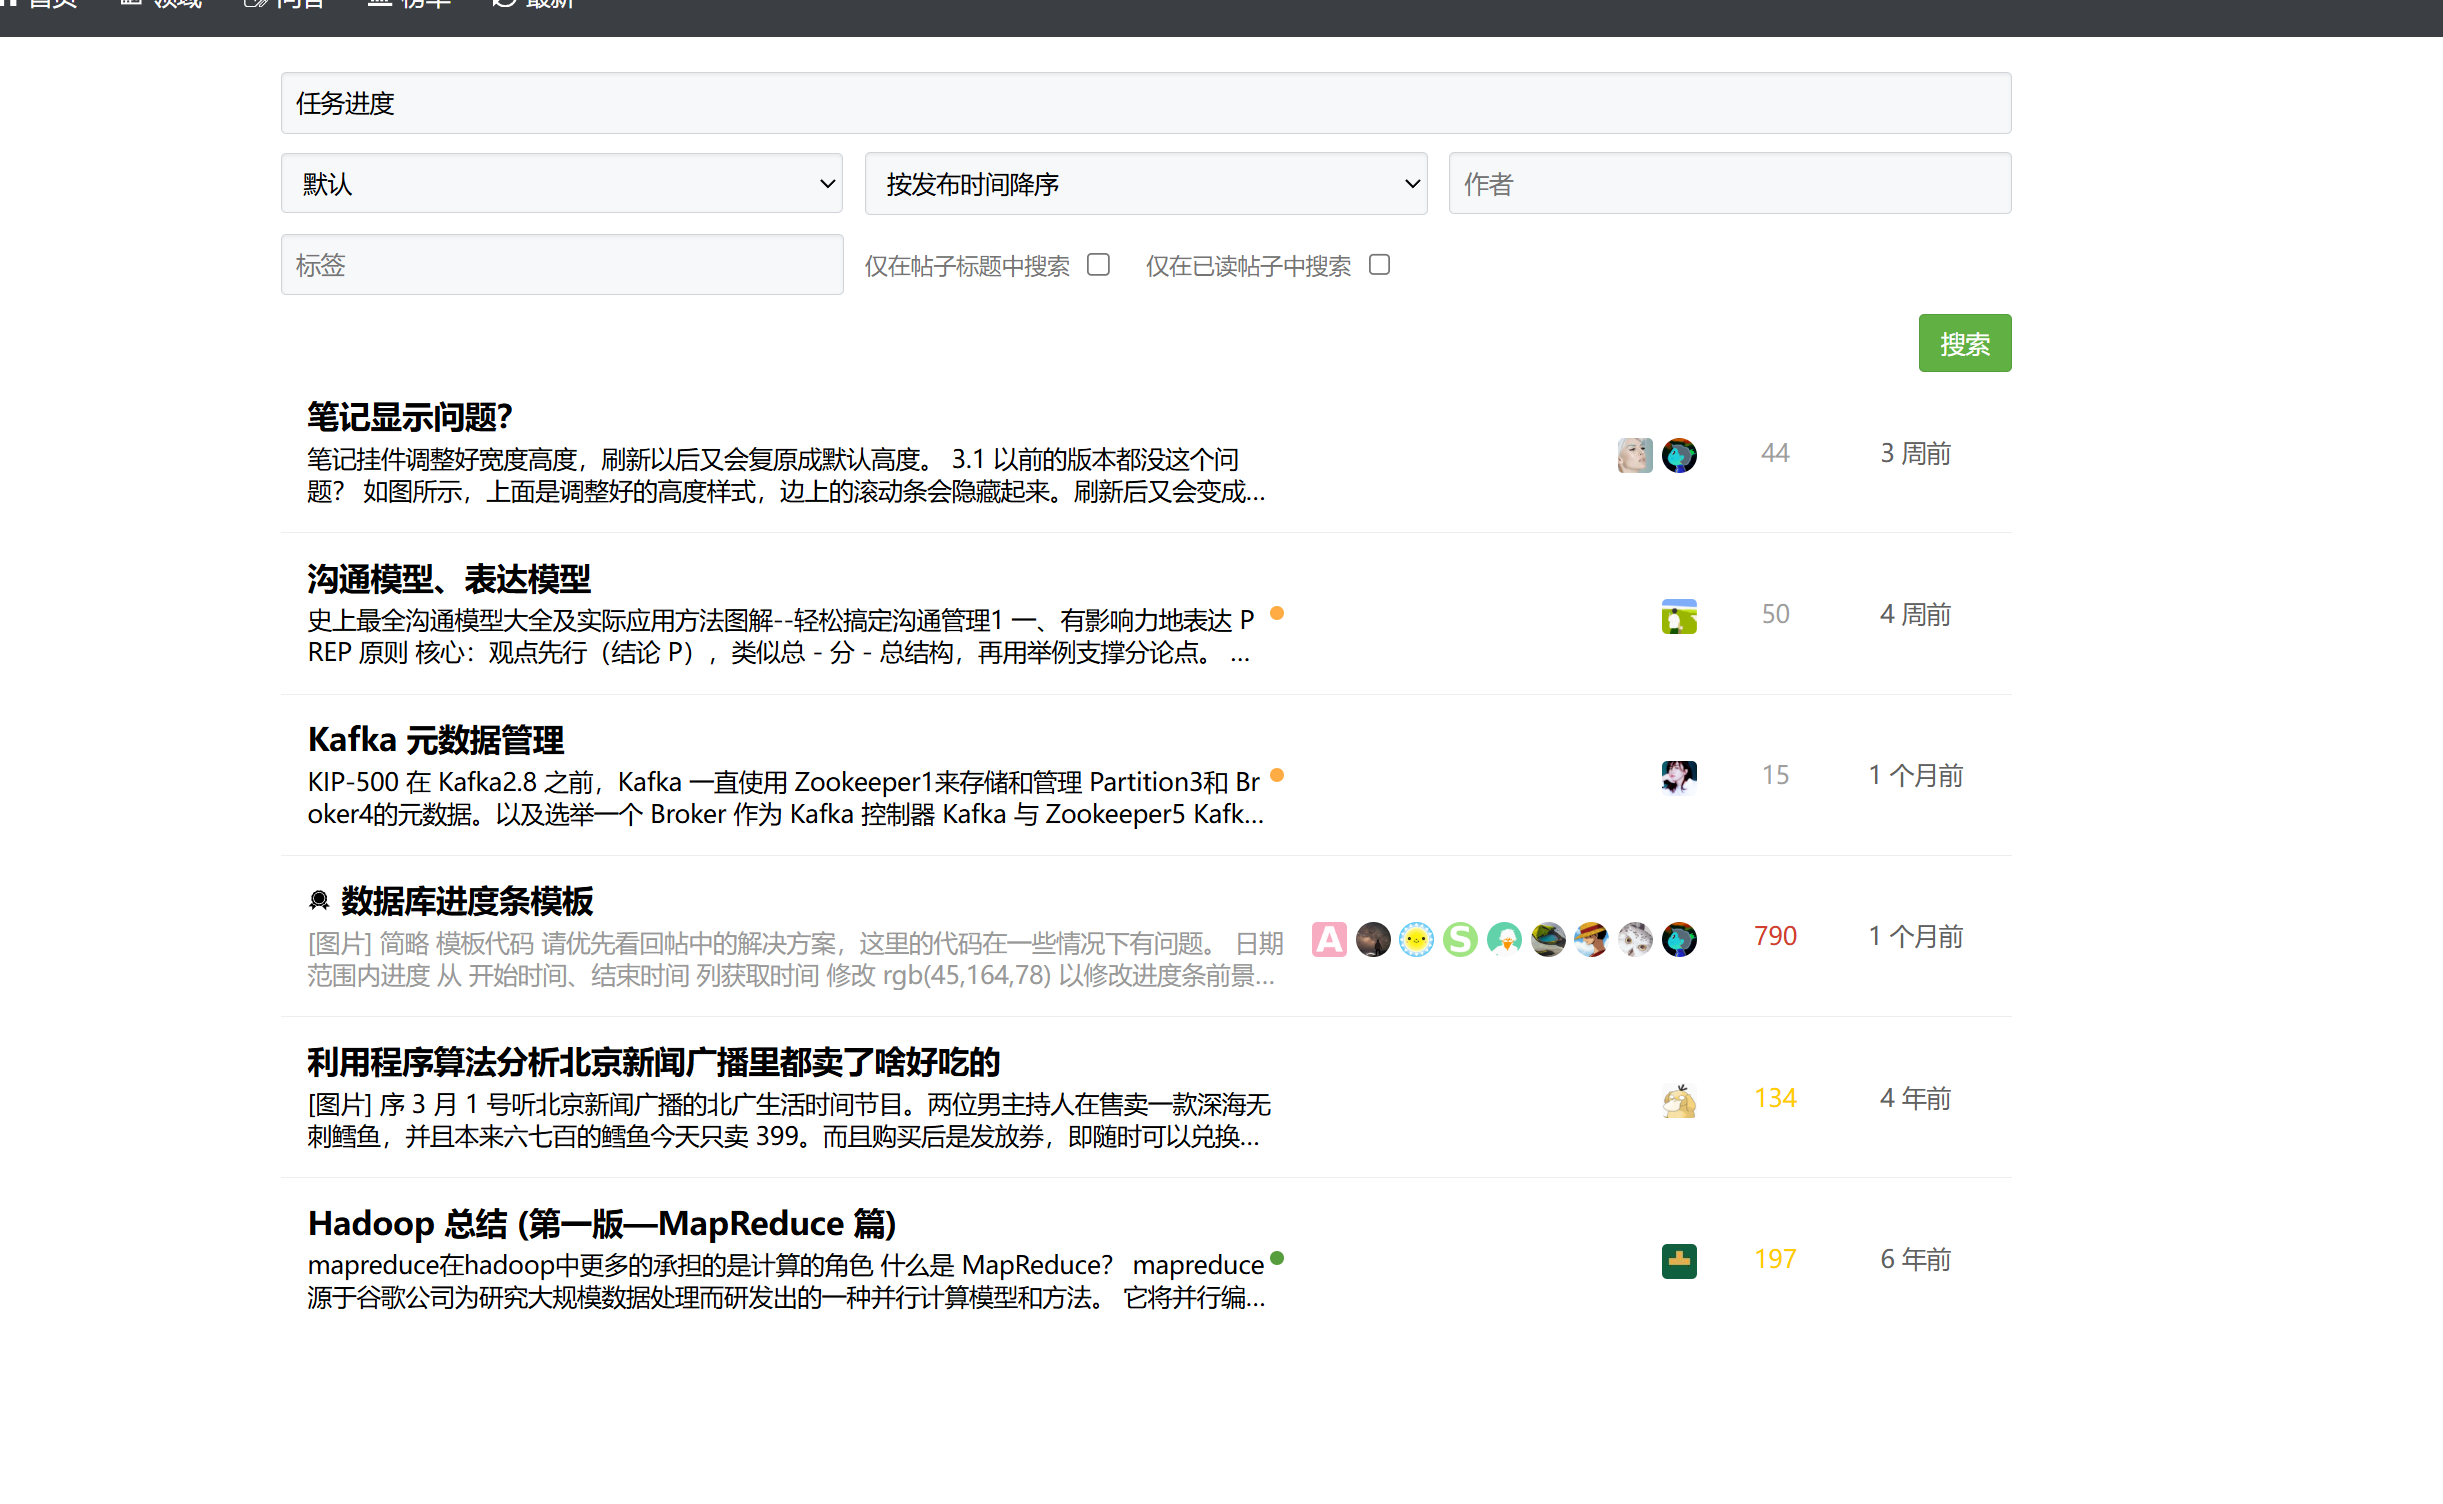
Task: Enable 仅在帖子标题中搜索 checkbox
Action: click(1099, 265)
